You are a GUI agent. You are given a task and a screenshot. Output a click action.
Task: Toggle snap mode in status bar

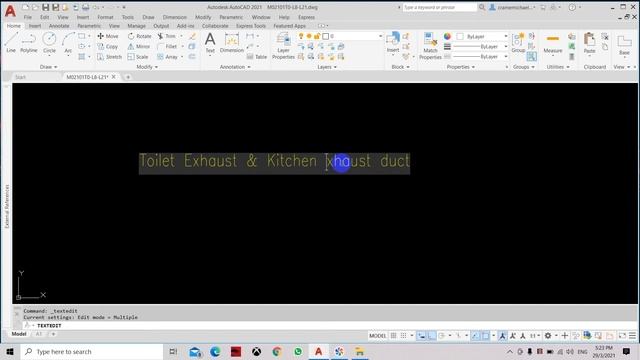(x=403, y=336)
